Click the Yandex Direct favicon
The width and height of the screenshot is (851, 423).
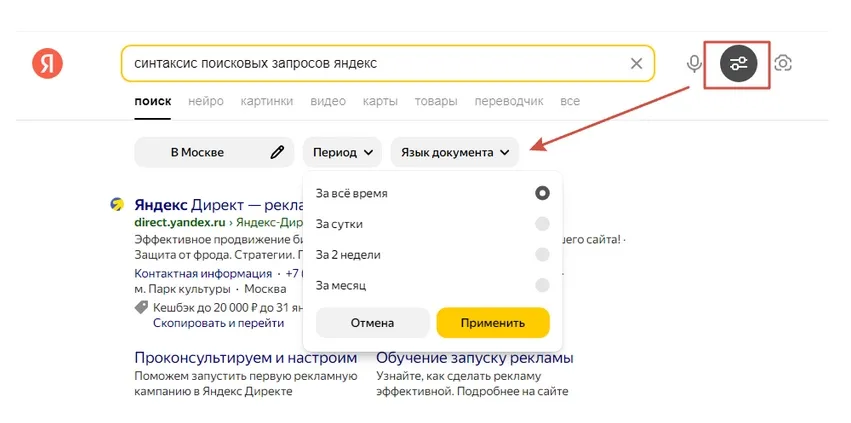point(117,204)
